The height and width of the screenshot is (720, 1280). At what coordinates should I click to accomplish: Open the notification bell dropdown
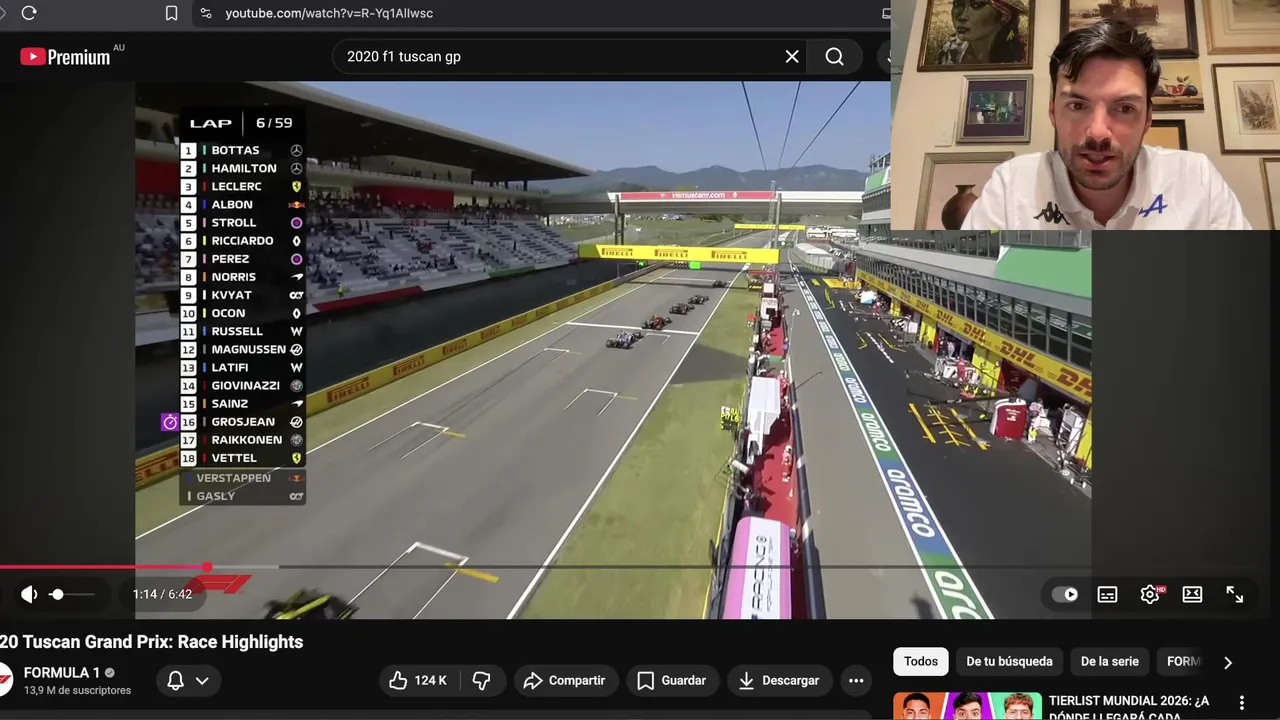click(188, 680)
